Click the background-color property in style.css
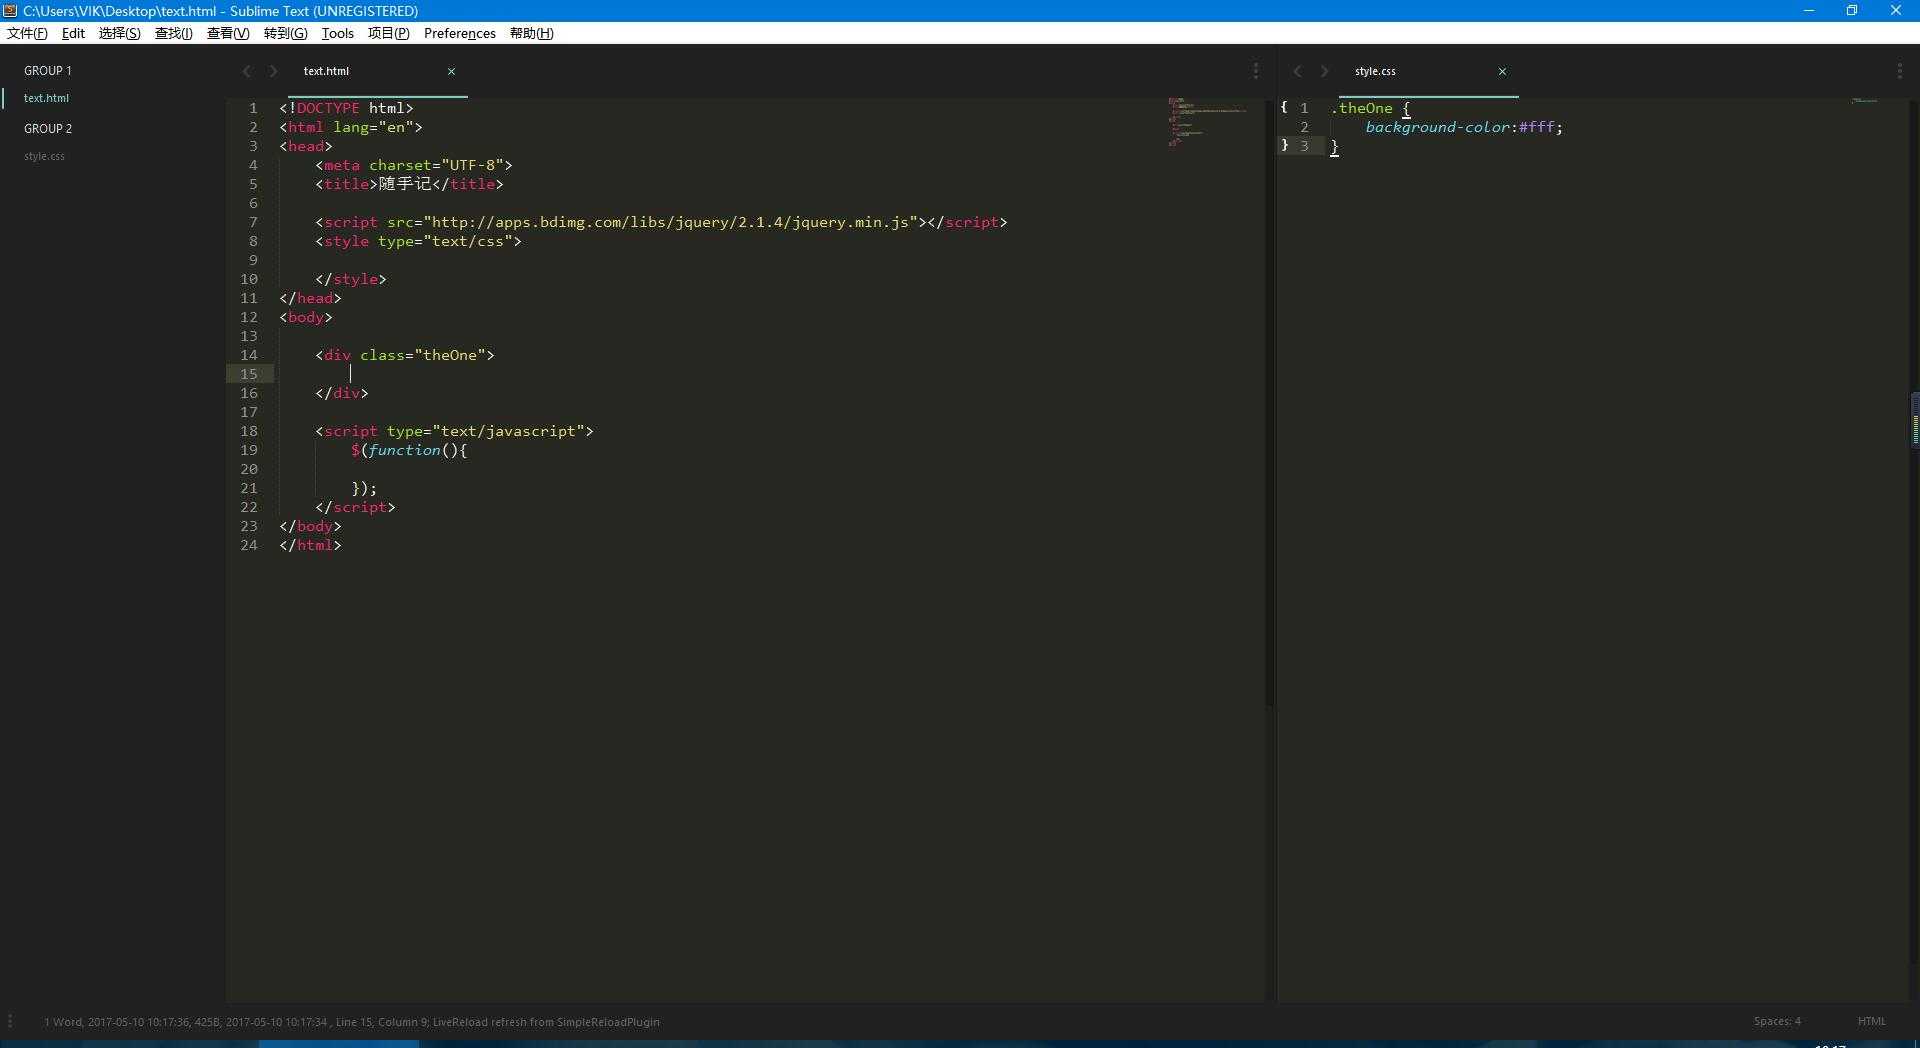The height and width of the screenshot is (1048, 1920). click(x=1439, y=127)
